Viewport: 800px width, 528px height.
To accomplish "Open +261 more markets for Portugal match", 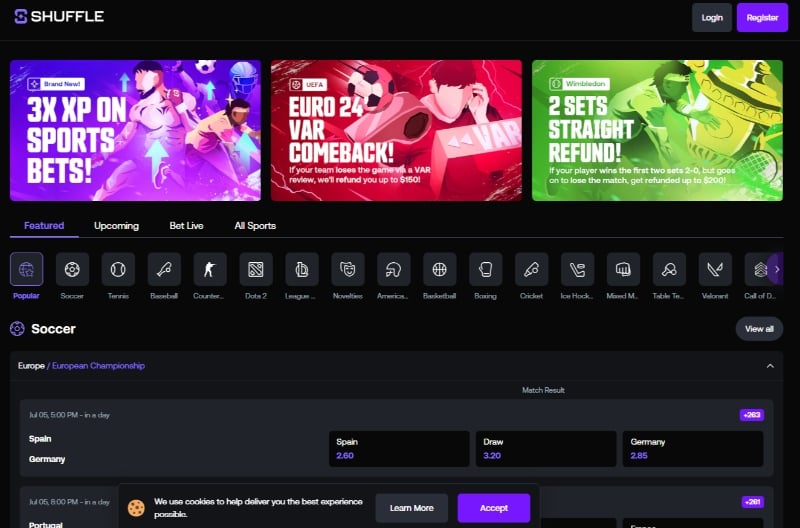I will pyautogui.click(x=753, y=502).
